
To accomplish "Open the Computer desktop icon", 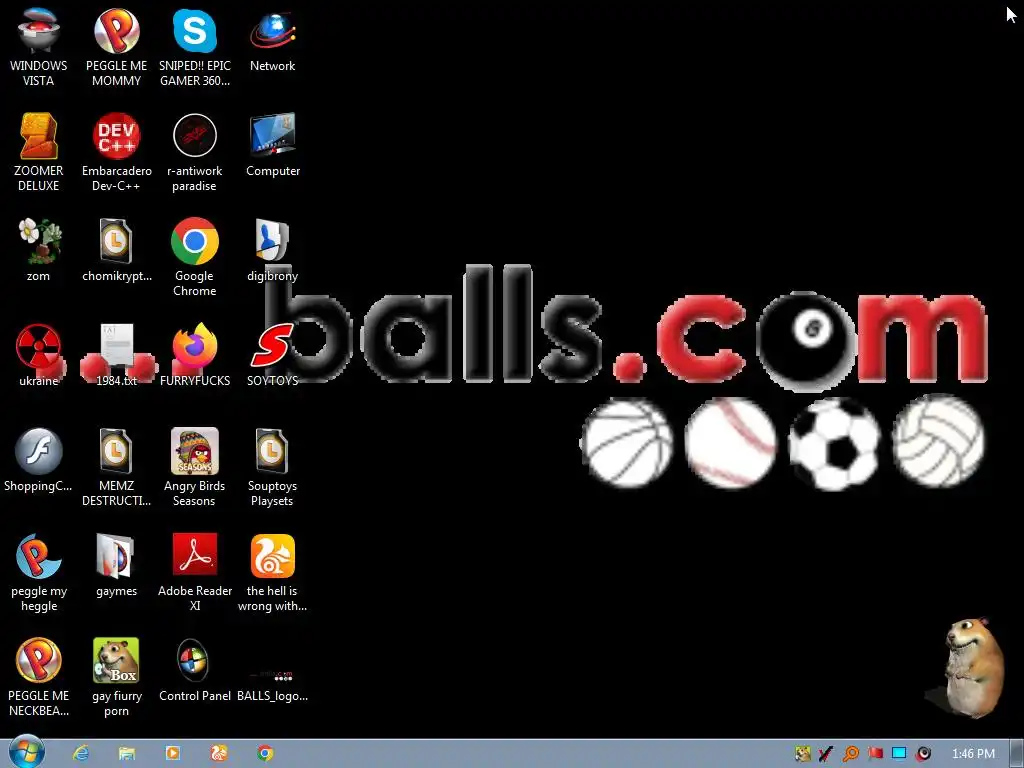I will tap(273, 145).
